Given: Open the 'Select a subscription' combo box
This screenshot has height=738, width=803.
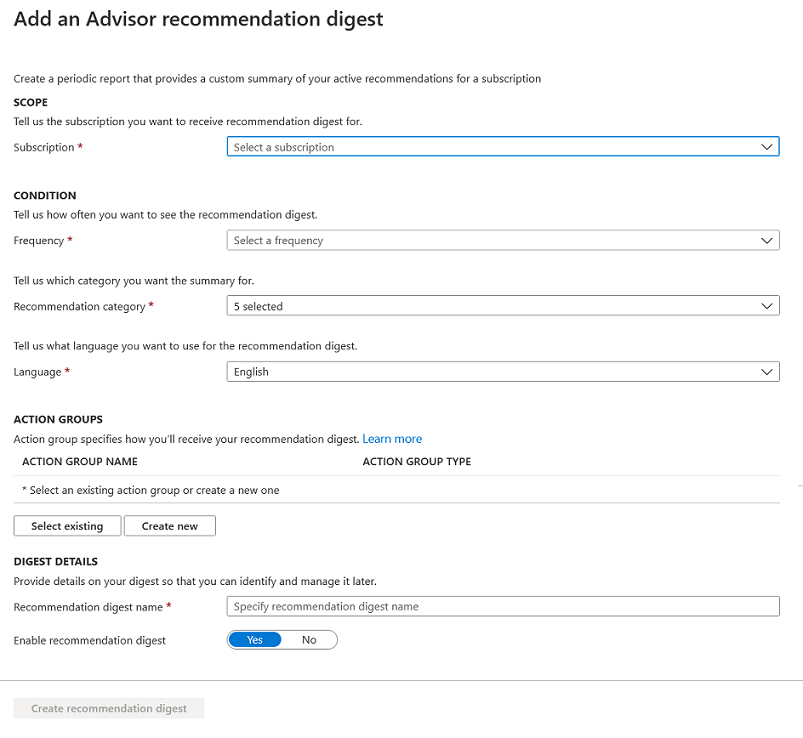Looking at the screenshot, I should (490, 147).
